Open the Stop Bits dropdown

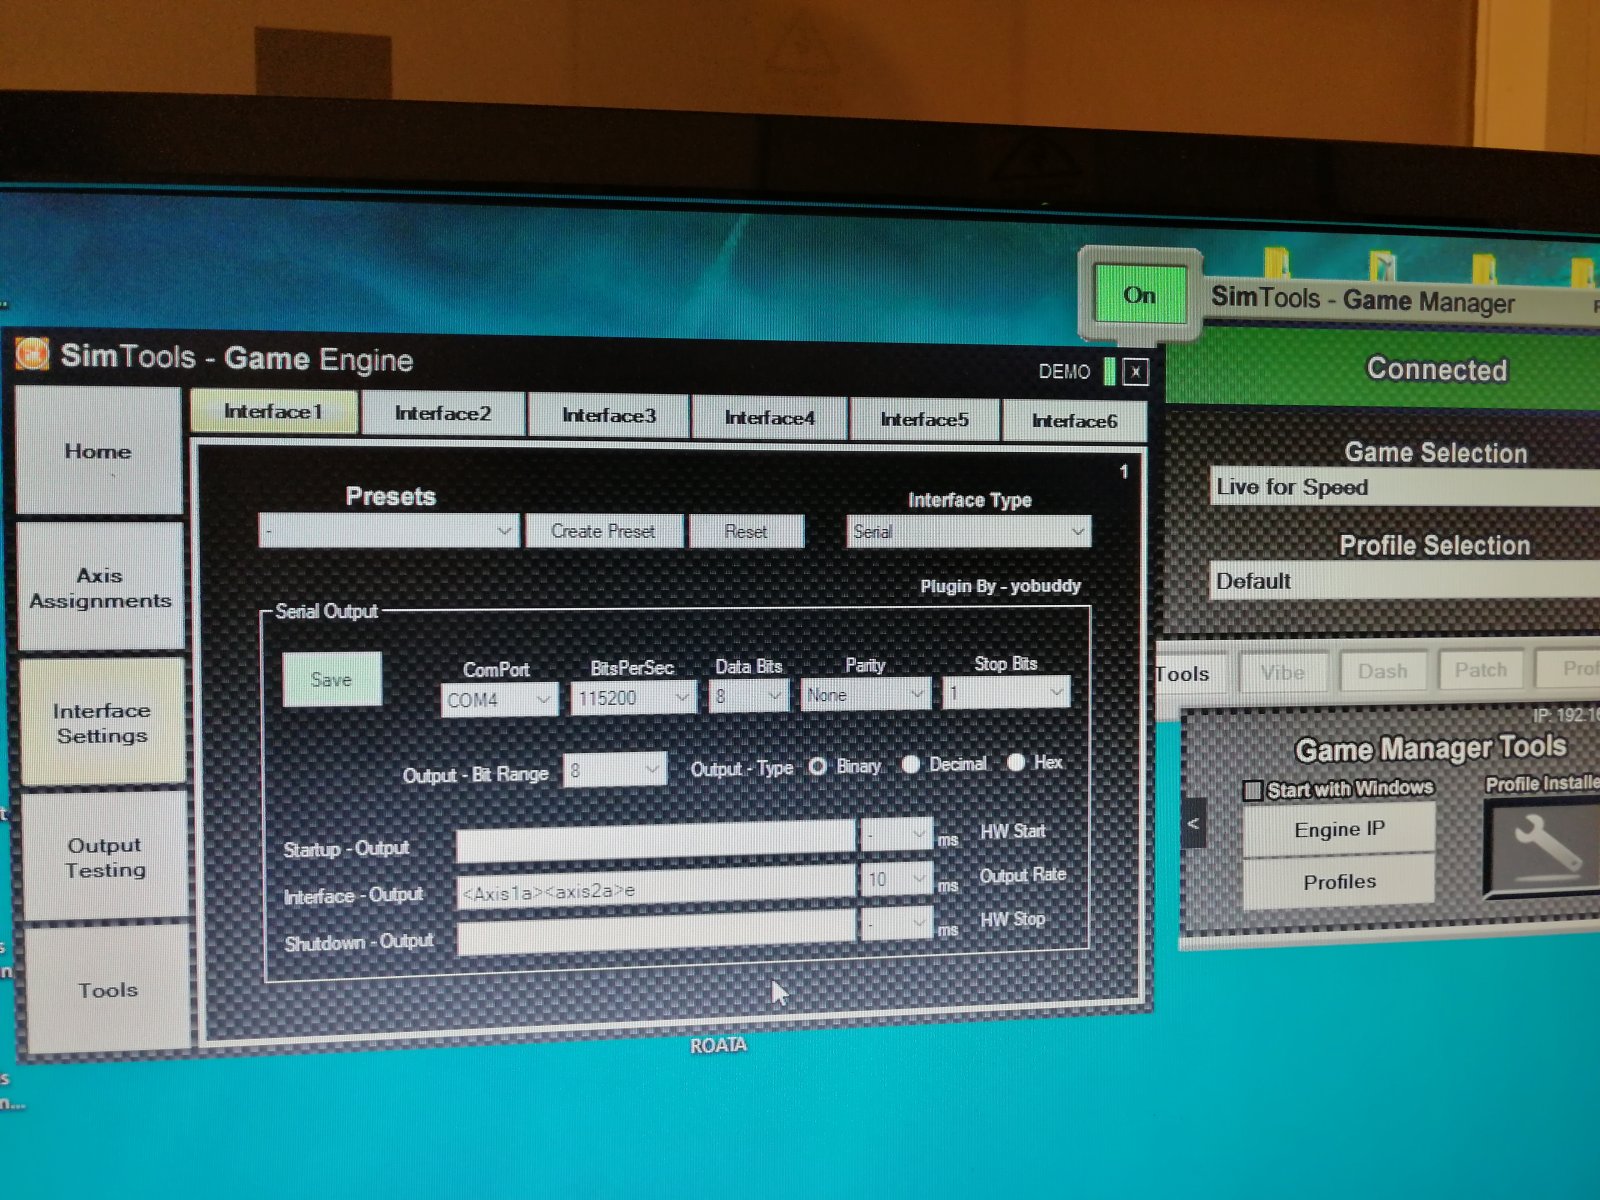click(x=1006, y=691)
